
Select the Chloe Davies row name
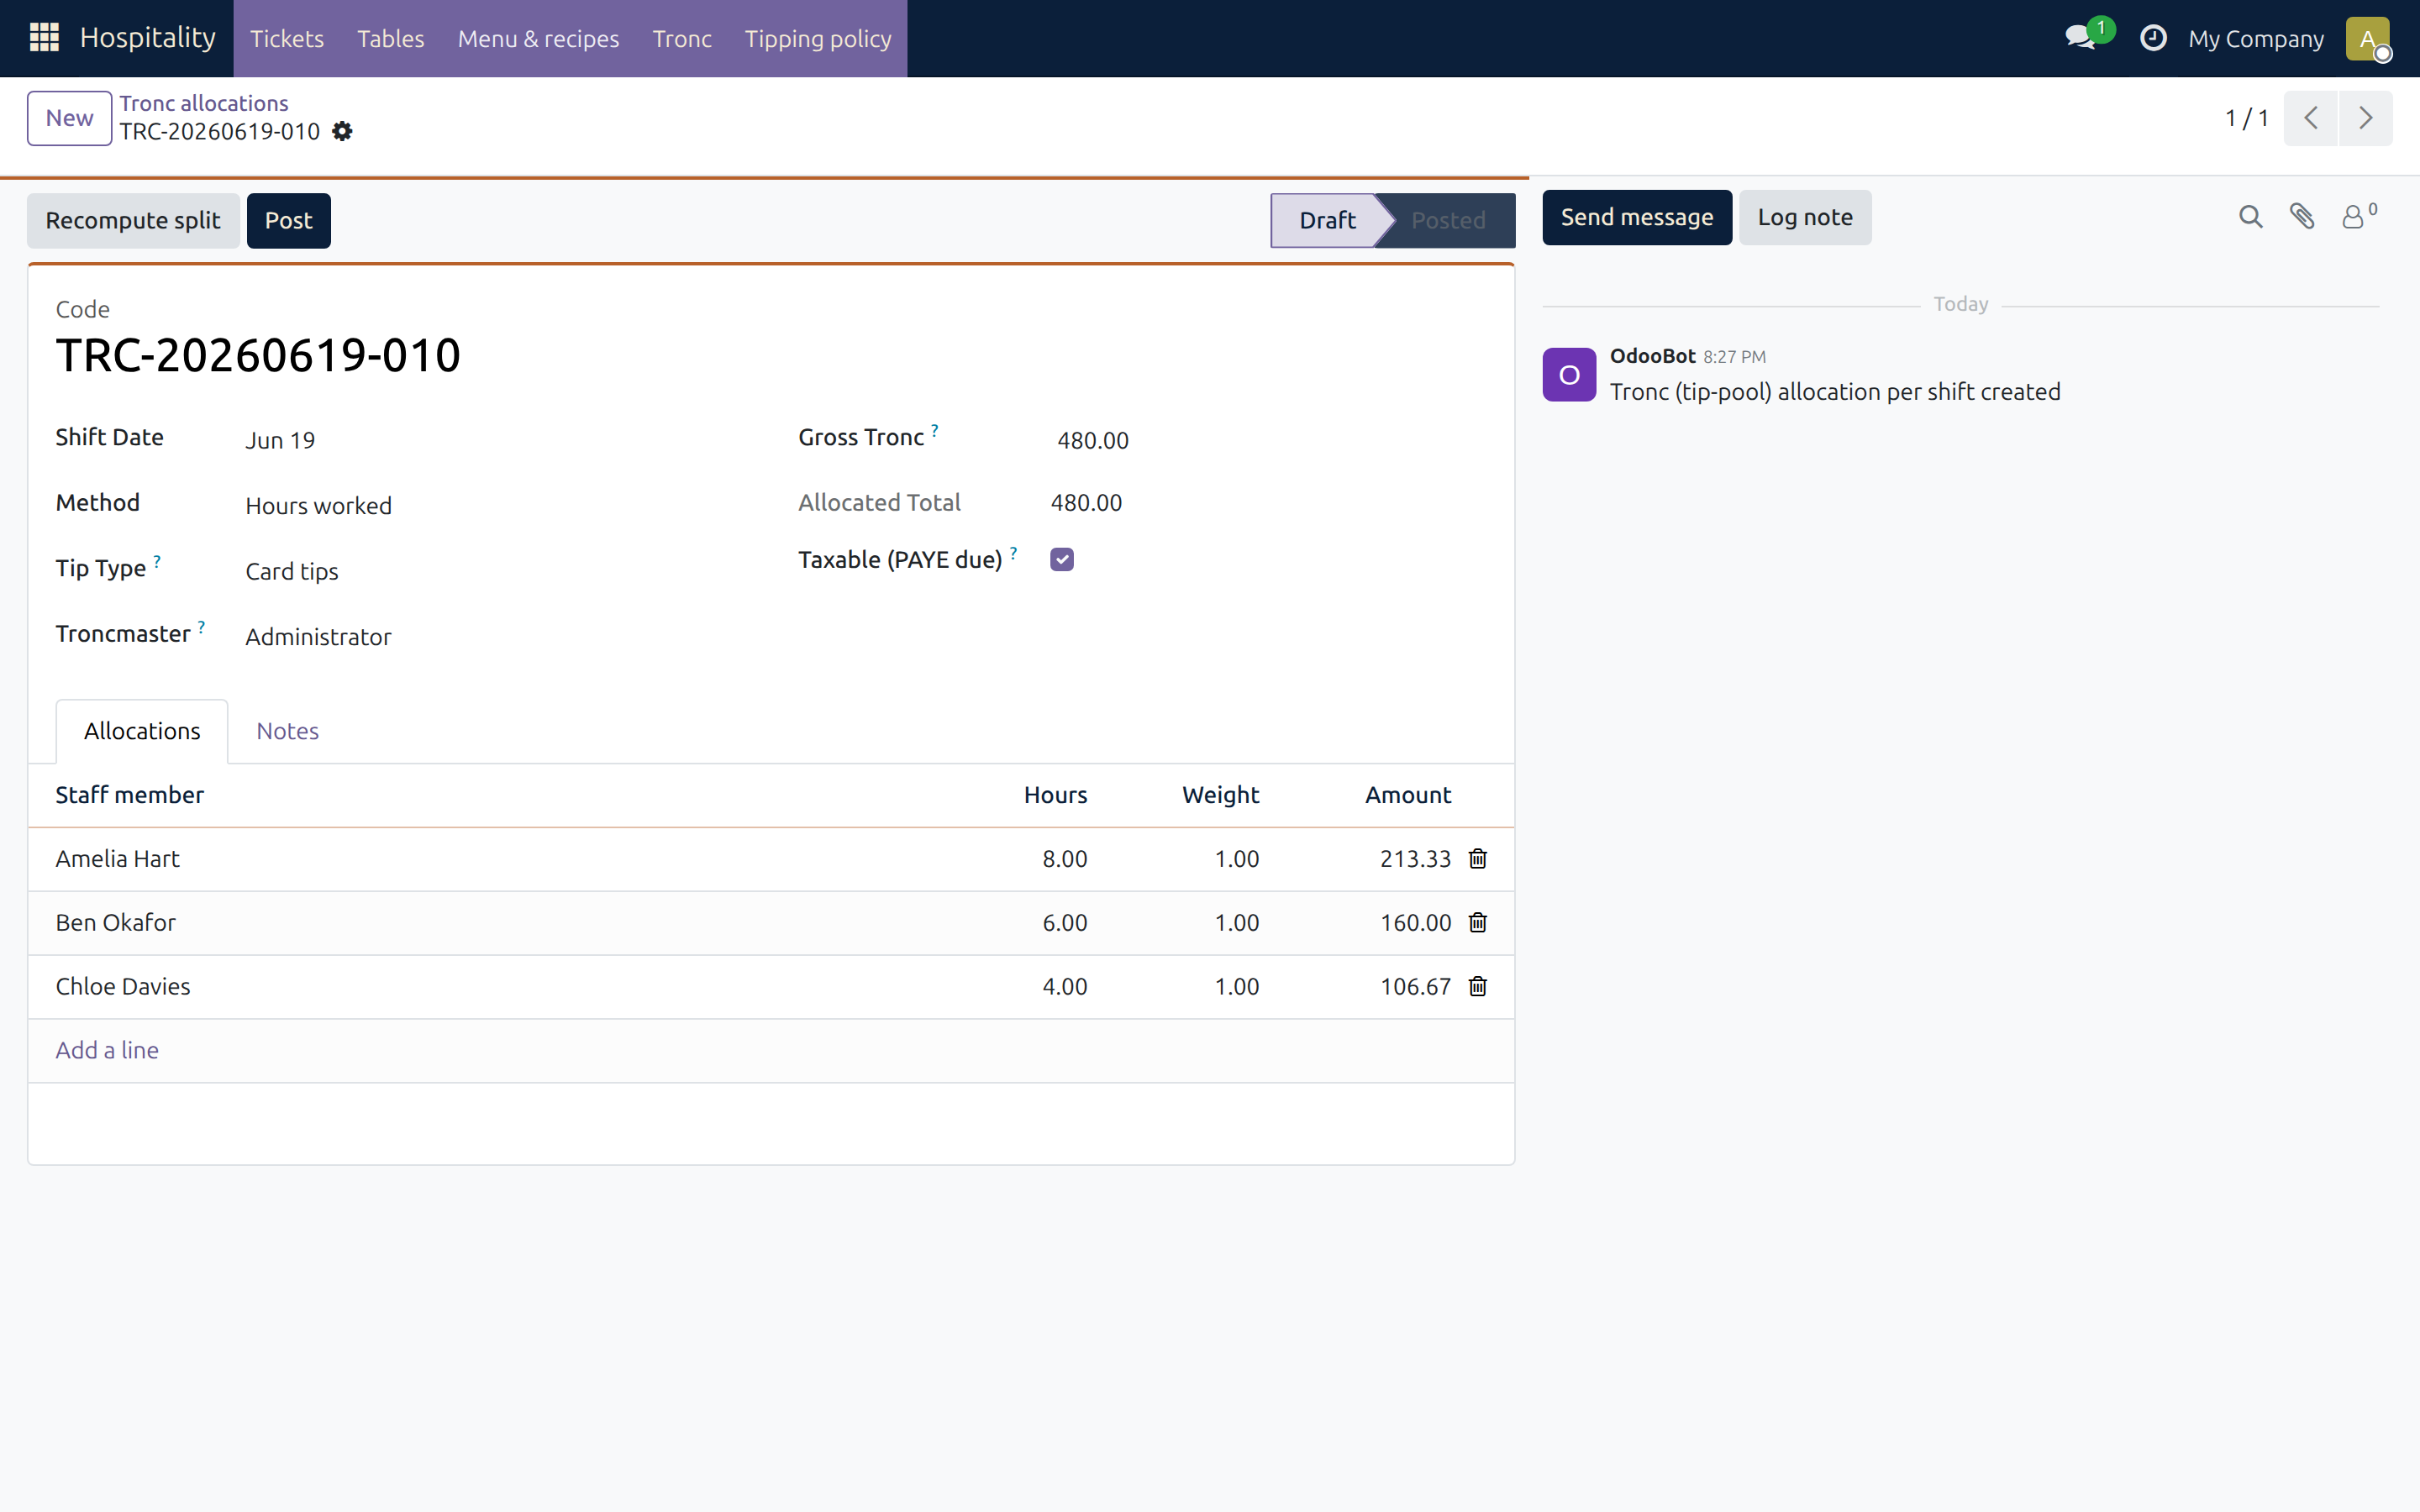[123, 987]
